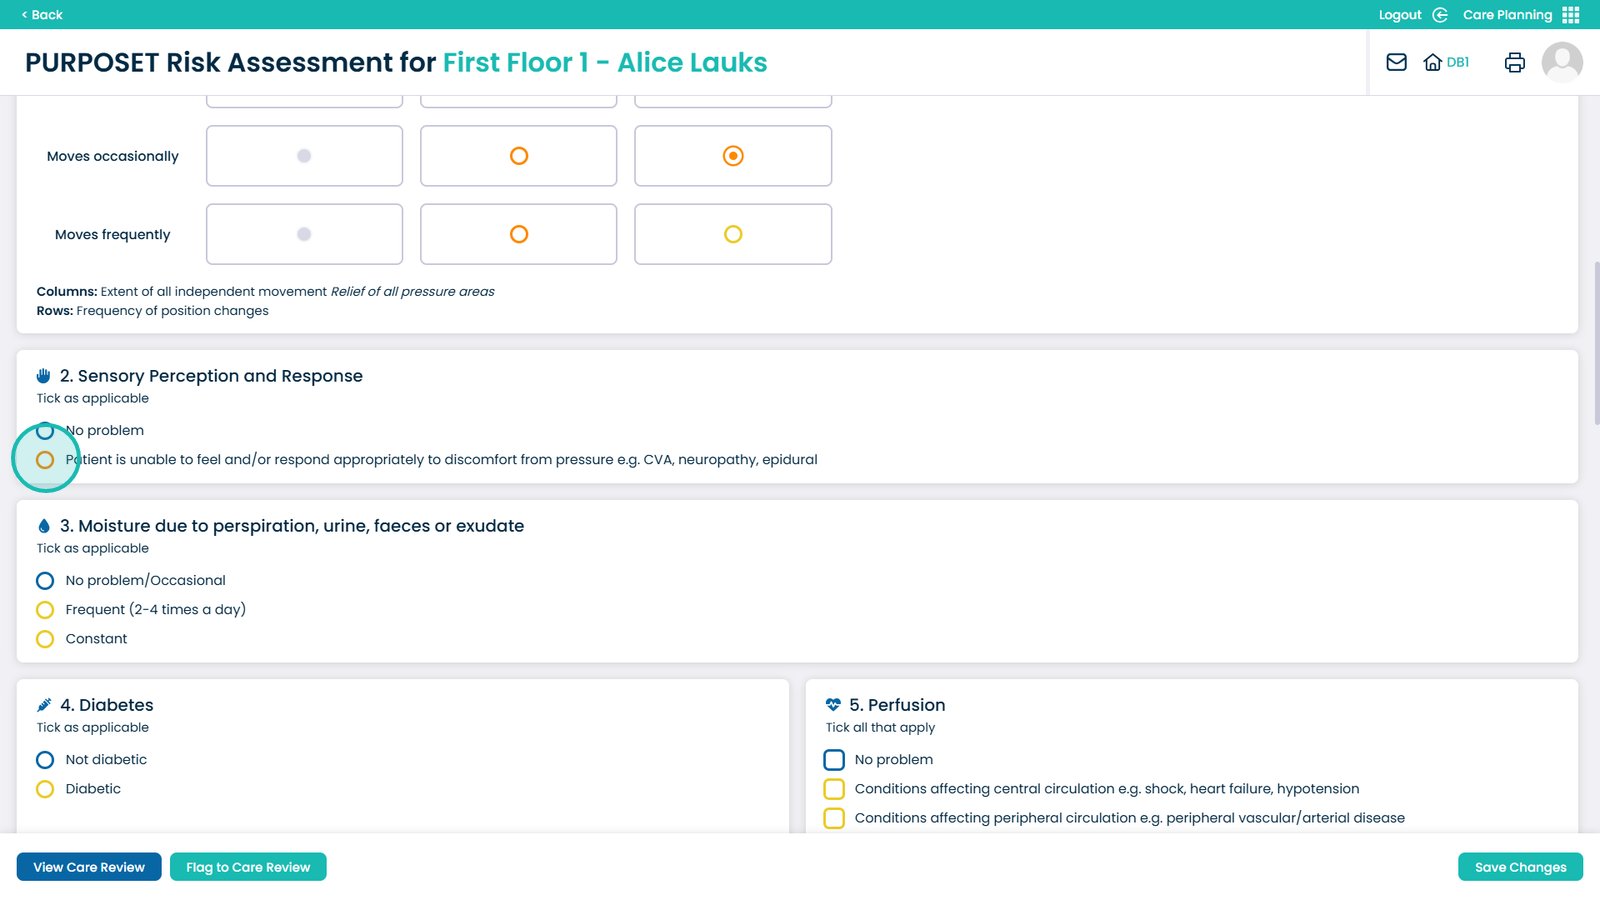The width and height of the screenshot is (1600, 900).
Task: Select the Not diabetic radio option
Action: (x=45, y=760)
